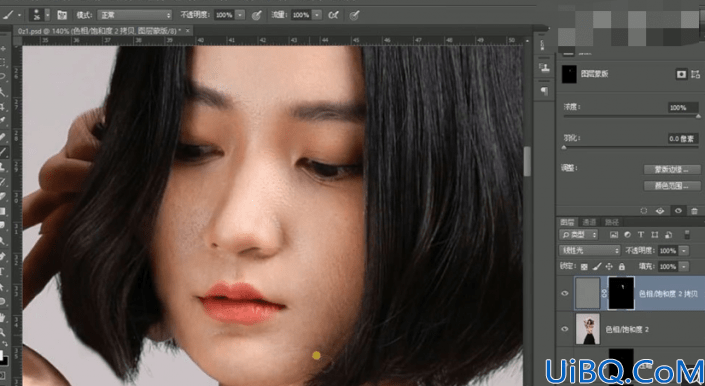The image size is (705, 386).
Task: Open the Clone Source collapsed panel icon
Action: (544, 68)
